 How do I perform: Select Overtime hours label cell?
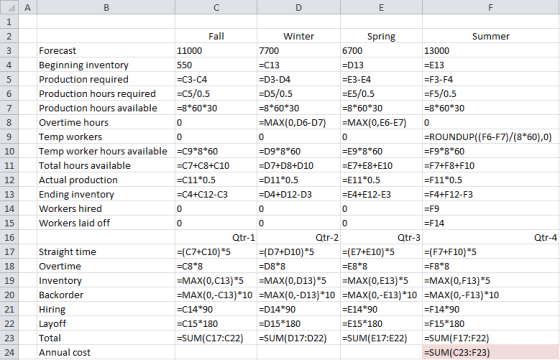click(x=106, y=122)
